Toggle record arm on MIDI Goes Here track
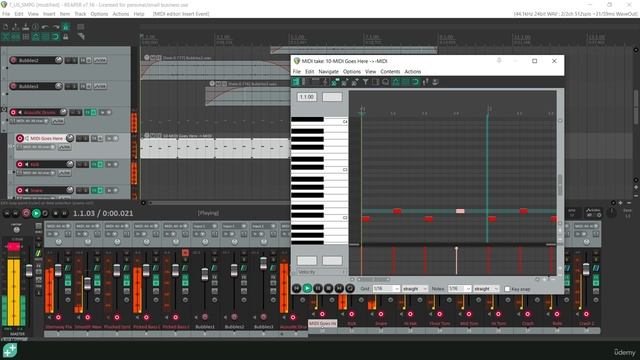 point(20,138)
